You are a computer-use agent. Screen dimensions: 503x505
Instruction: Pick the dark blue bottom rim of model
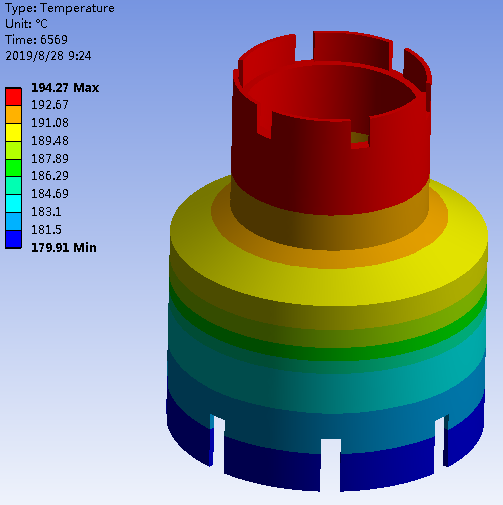point(273,467)
